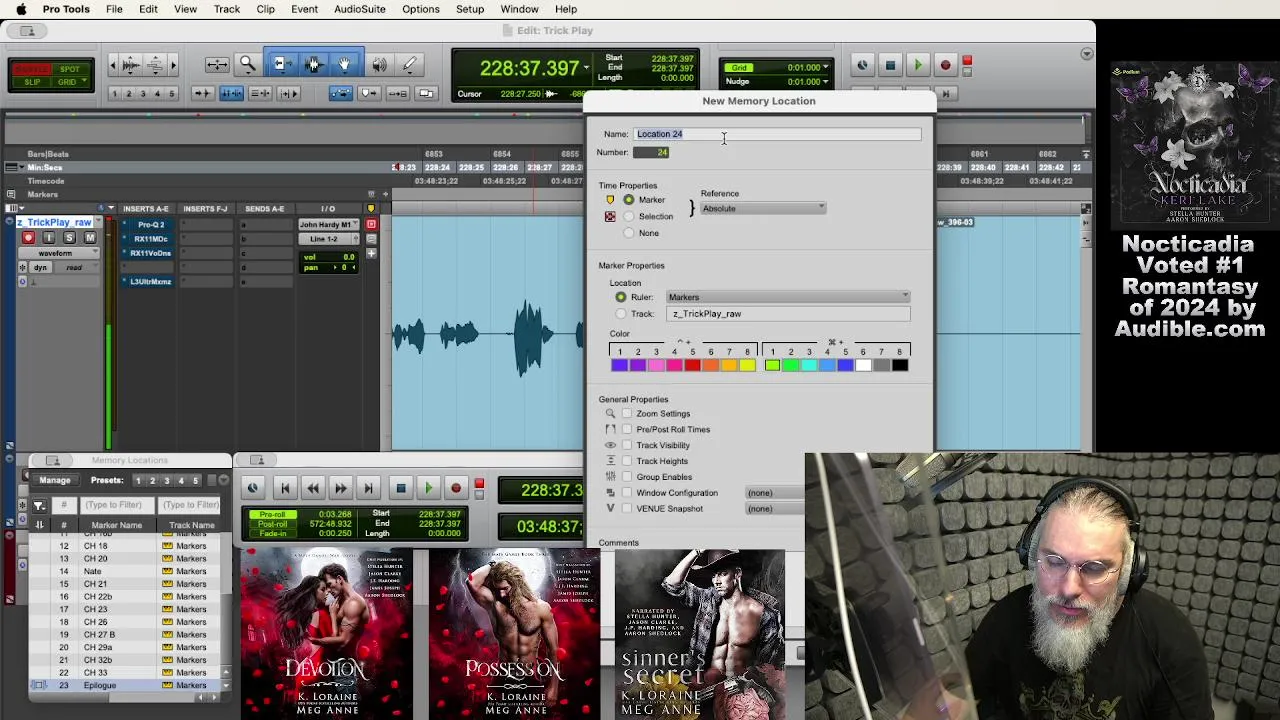This screenshot has height=720, width=1280.
Task: Open the Window Configuration (none) dropdown
Action: tap(775, 493)
